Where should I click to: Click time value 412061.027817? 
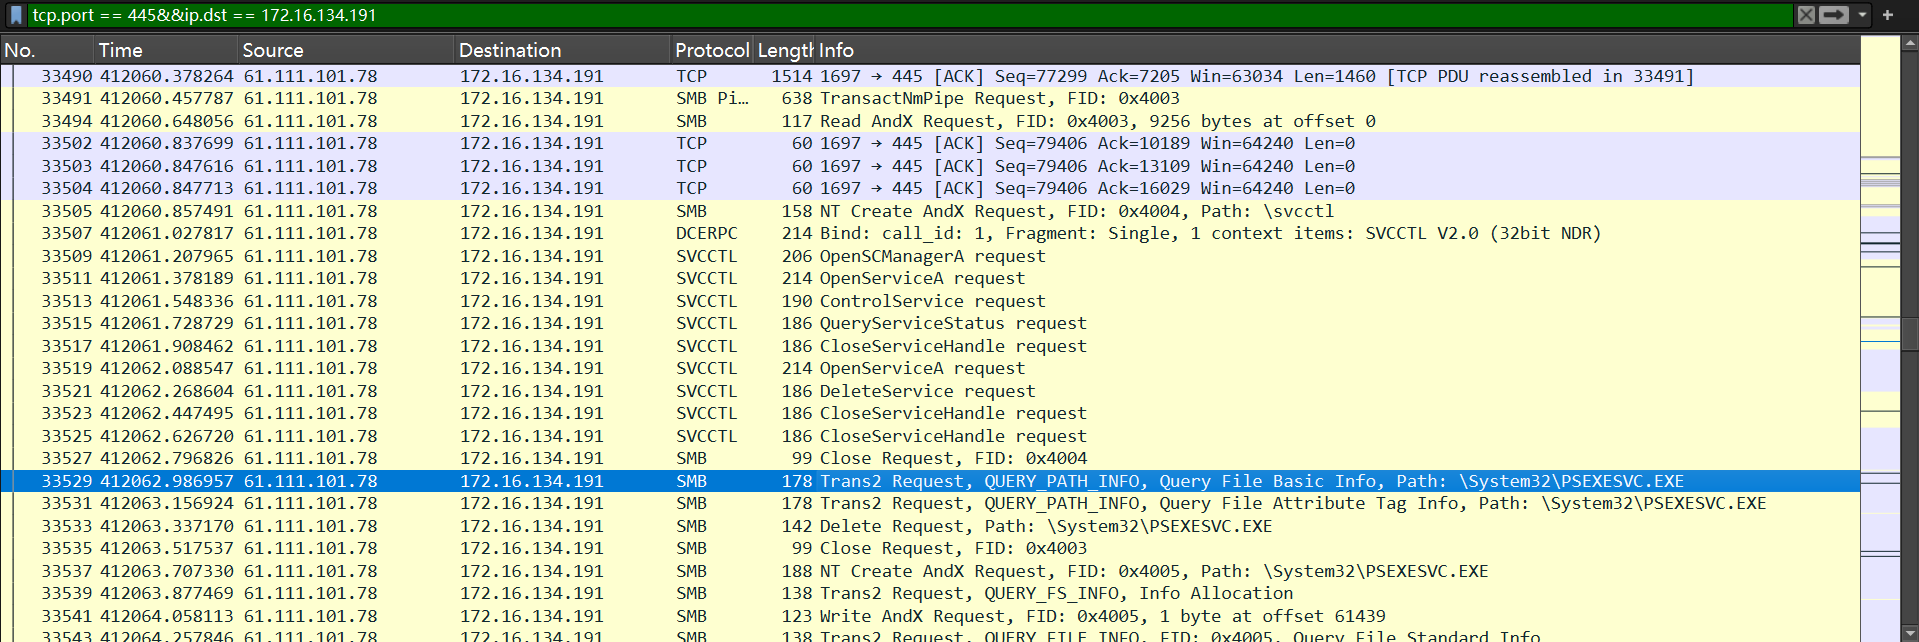(166, 233)
